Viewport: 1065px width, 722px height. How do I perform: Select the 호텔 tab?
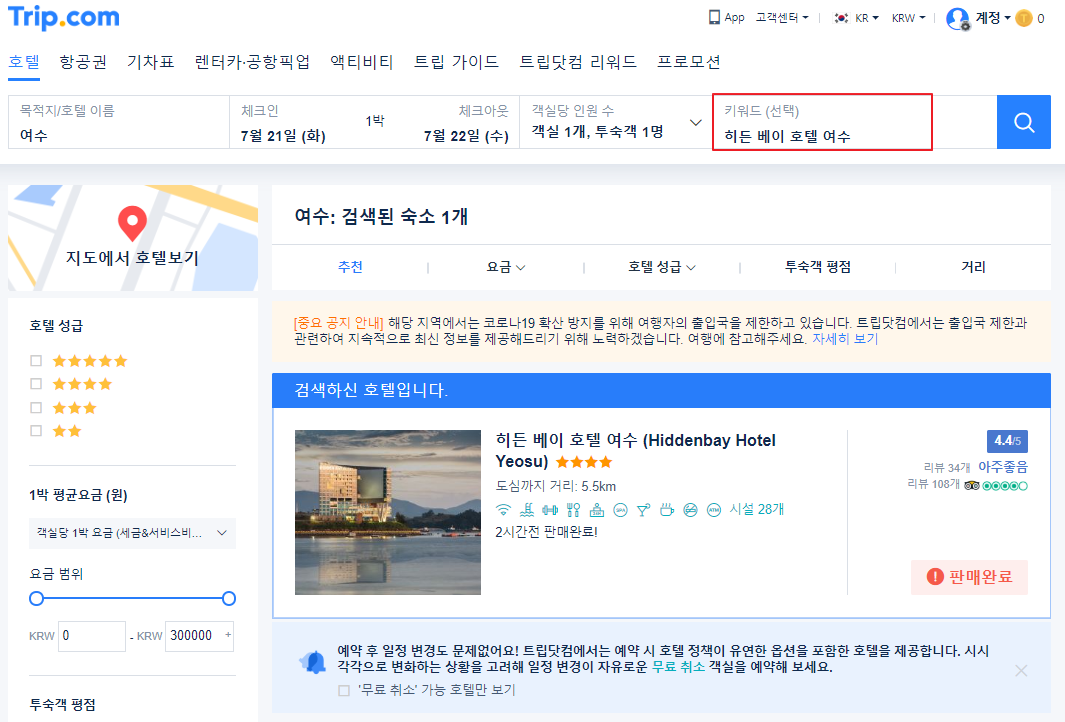(24, 62)
